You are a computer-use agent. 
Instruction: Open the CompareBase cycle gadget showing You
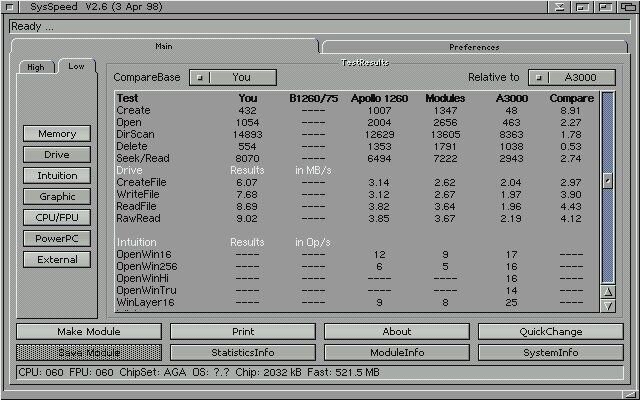[x=233, y=77]
